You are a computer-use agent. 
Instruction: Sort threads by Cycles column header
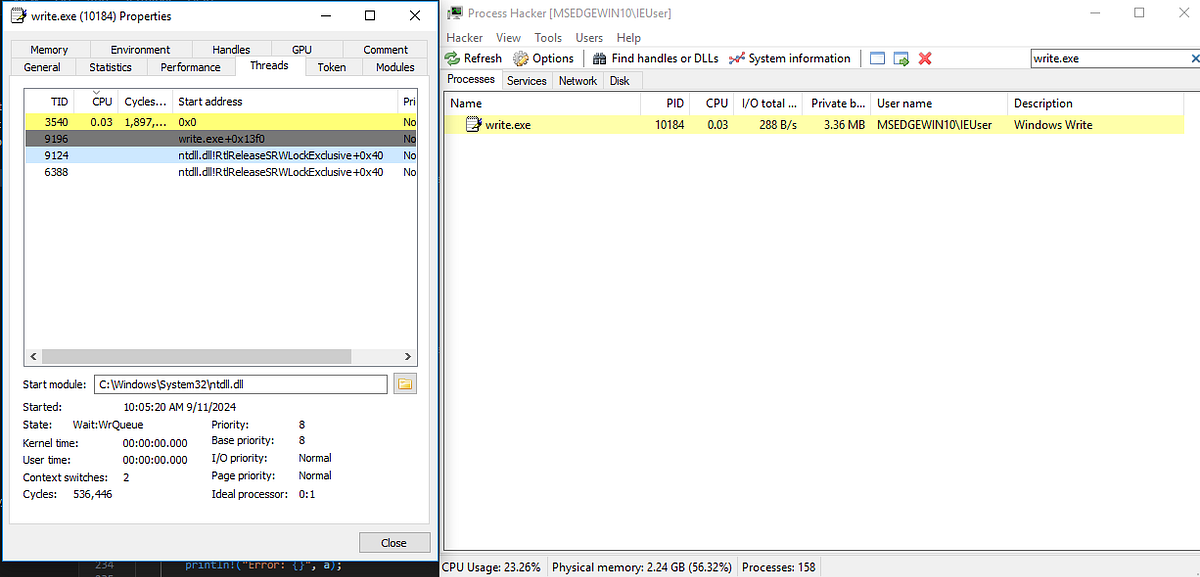click(146, 101)
